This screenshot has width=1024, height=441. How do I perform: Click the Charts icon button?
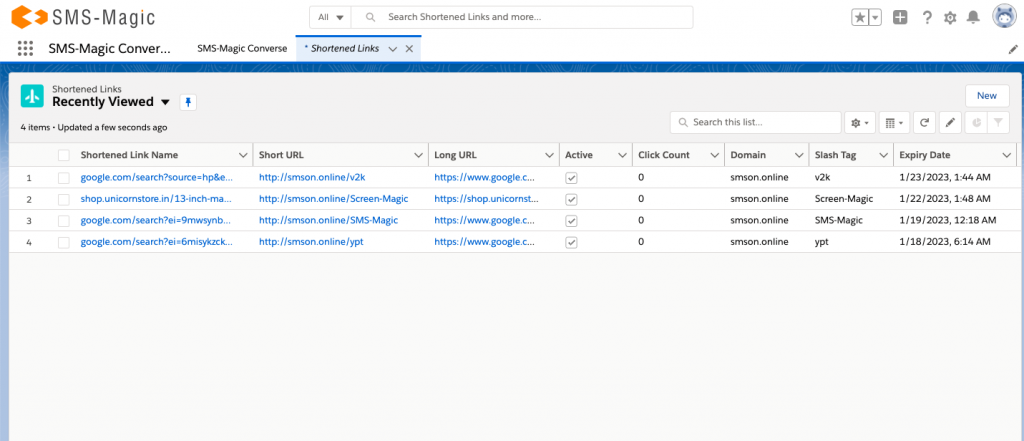pyautogui.click(x=976, y=122)
